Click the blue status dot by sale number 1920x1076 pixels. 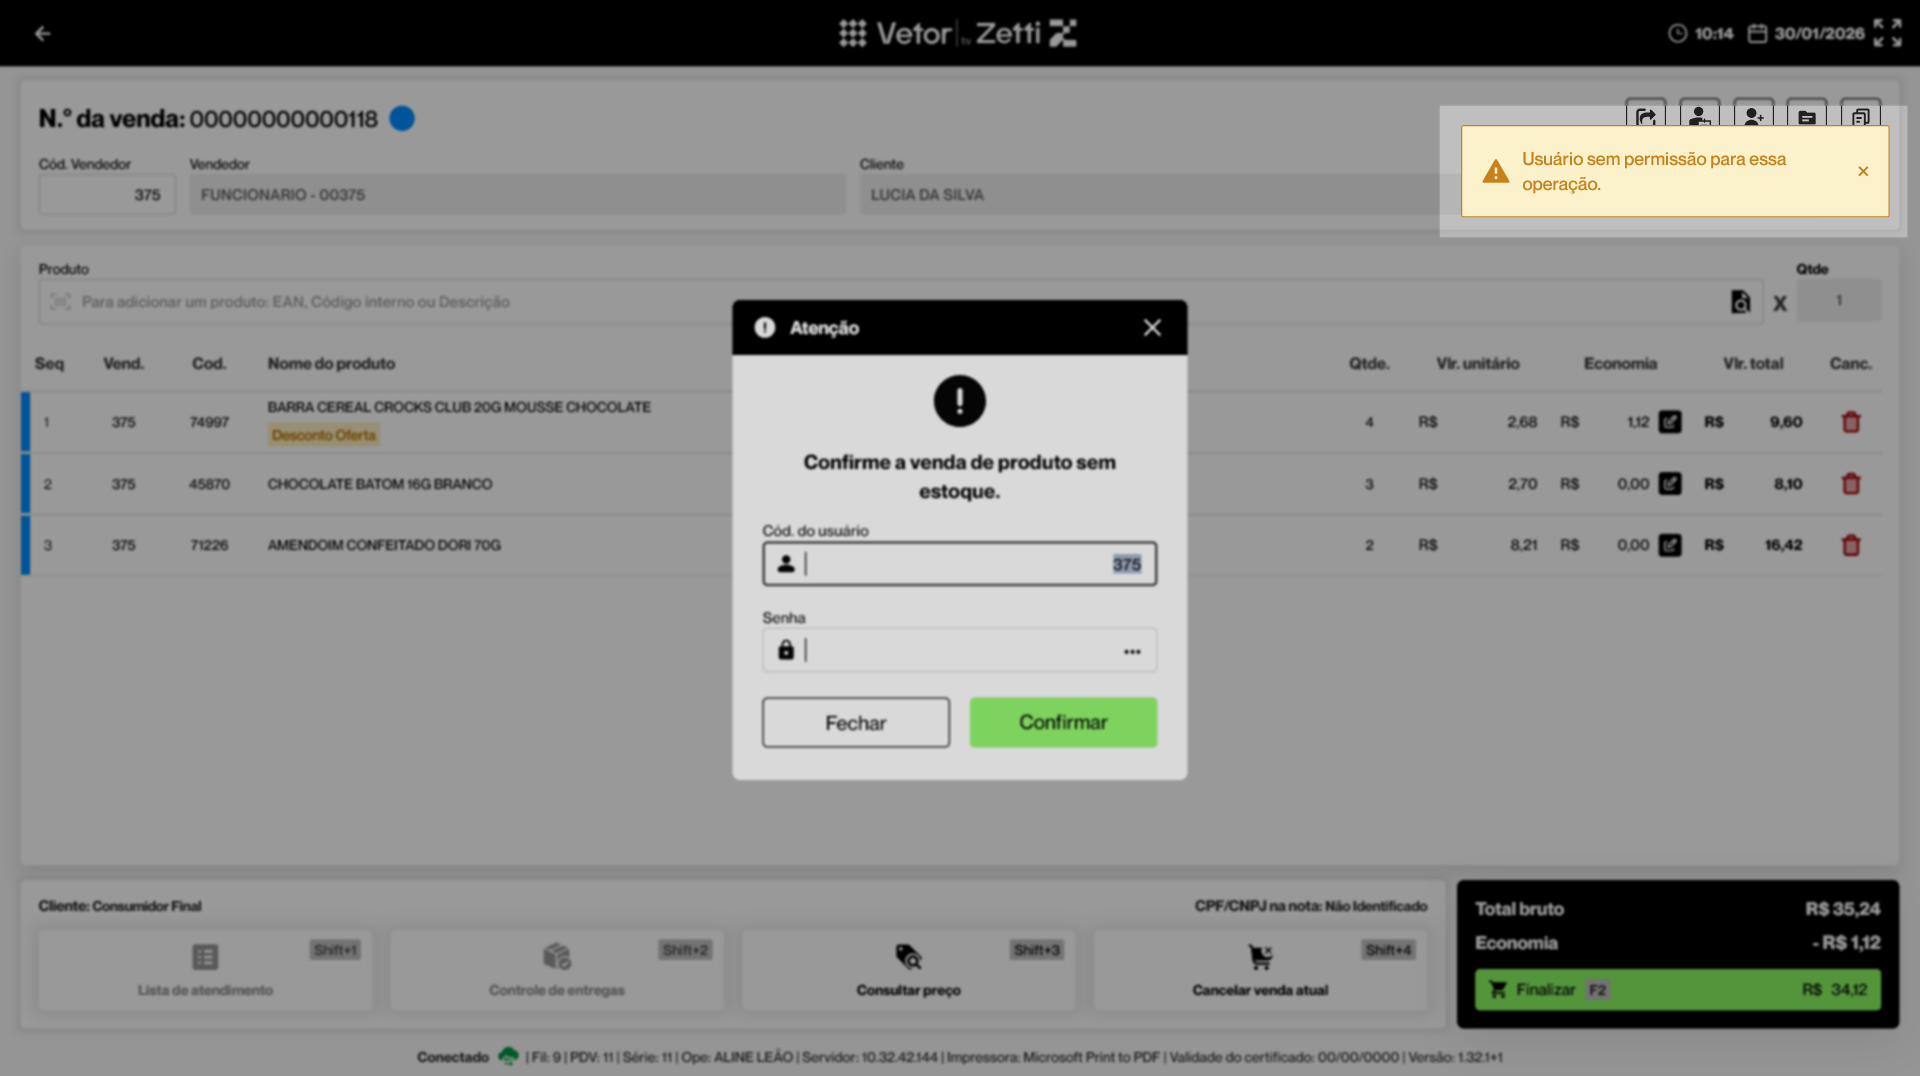pos(402,118)
